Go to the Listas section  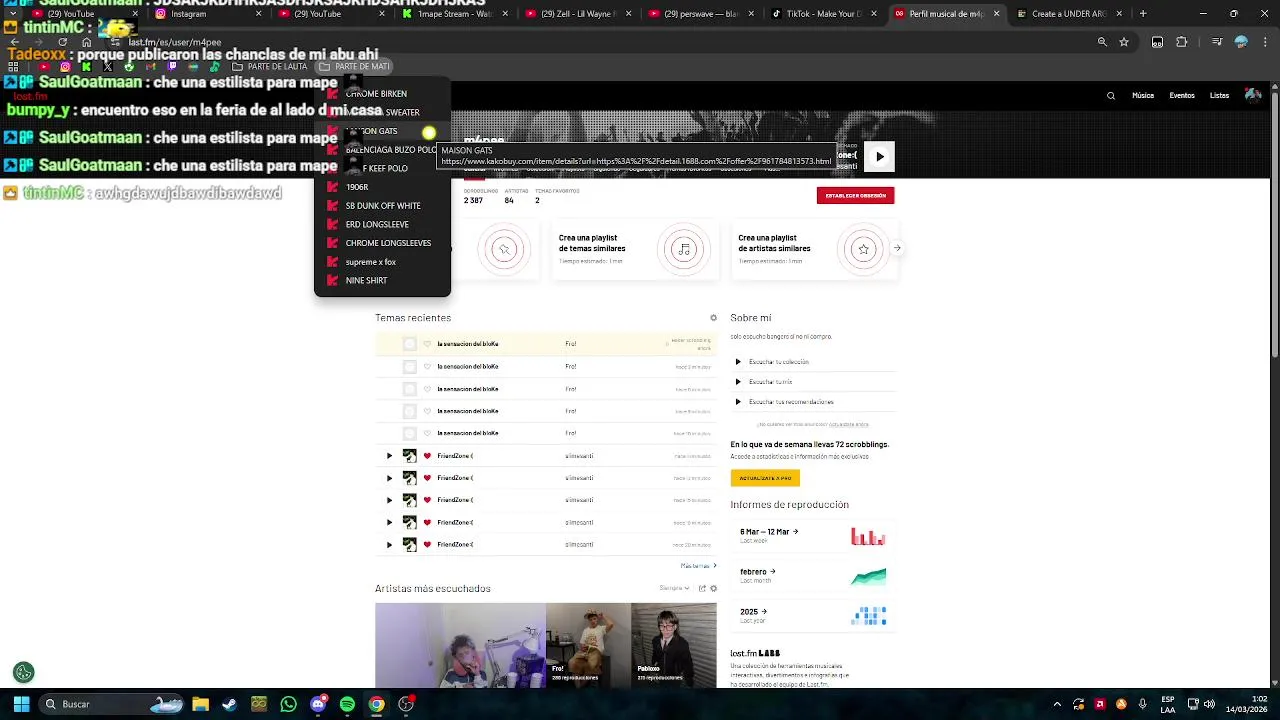(x=1219, y=96)
